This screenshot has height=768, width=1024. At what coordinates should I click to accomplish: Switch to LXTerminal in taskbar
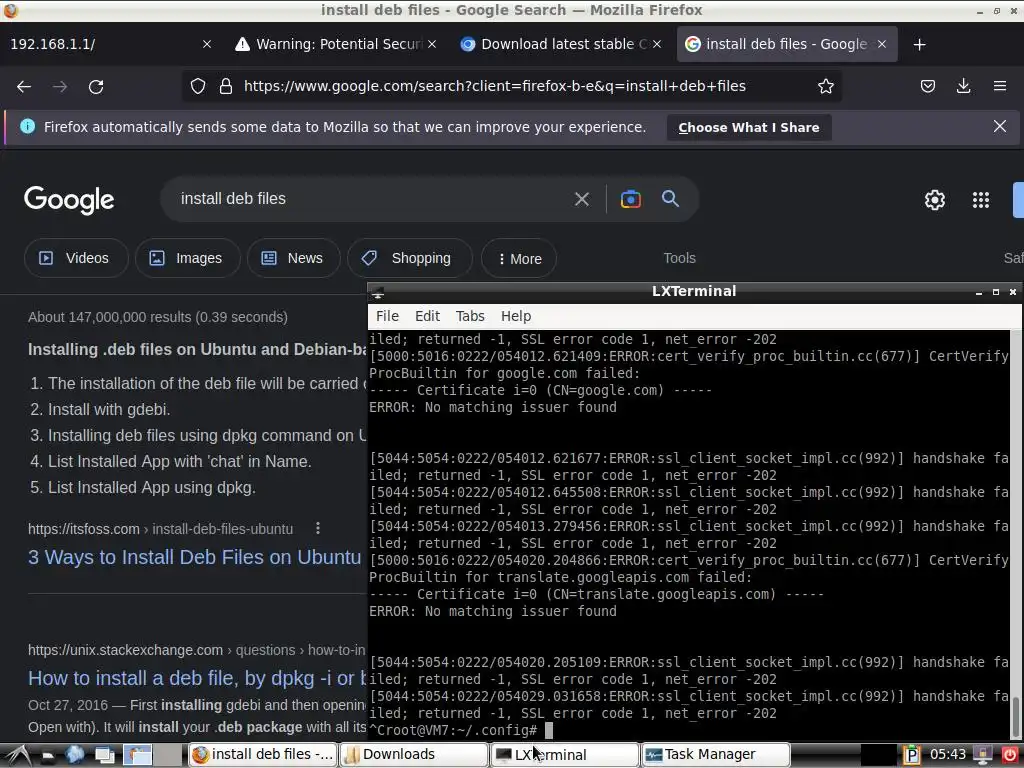click(565, 755)
